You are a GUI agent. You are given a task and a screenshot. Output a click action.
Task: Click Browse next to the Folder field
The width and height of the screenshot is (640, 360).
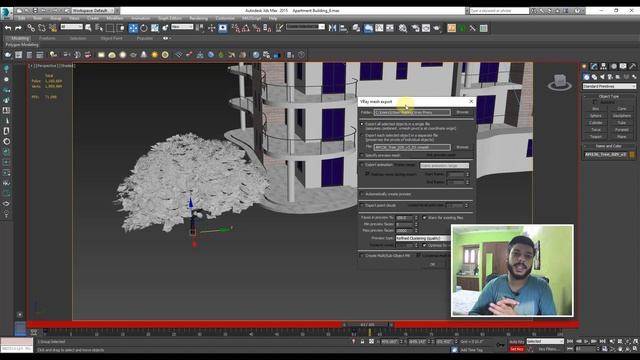click(462, 112)
